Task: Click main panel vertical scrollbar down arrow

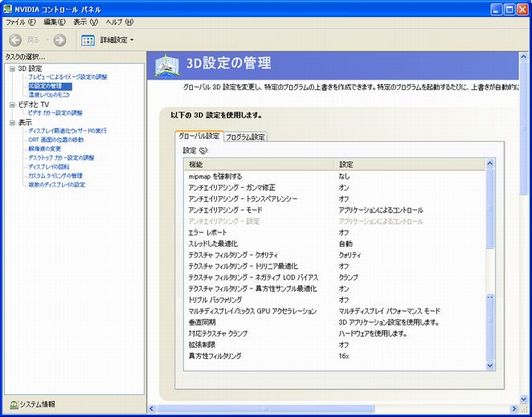Action: point(524,399)
